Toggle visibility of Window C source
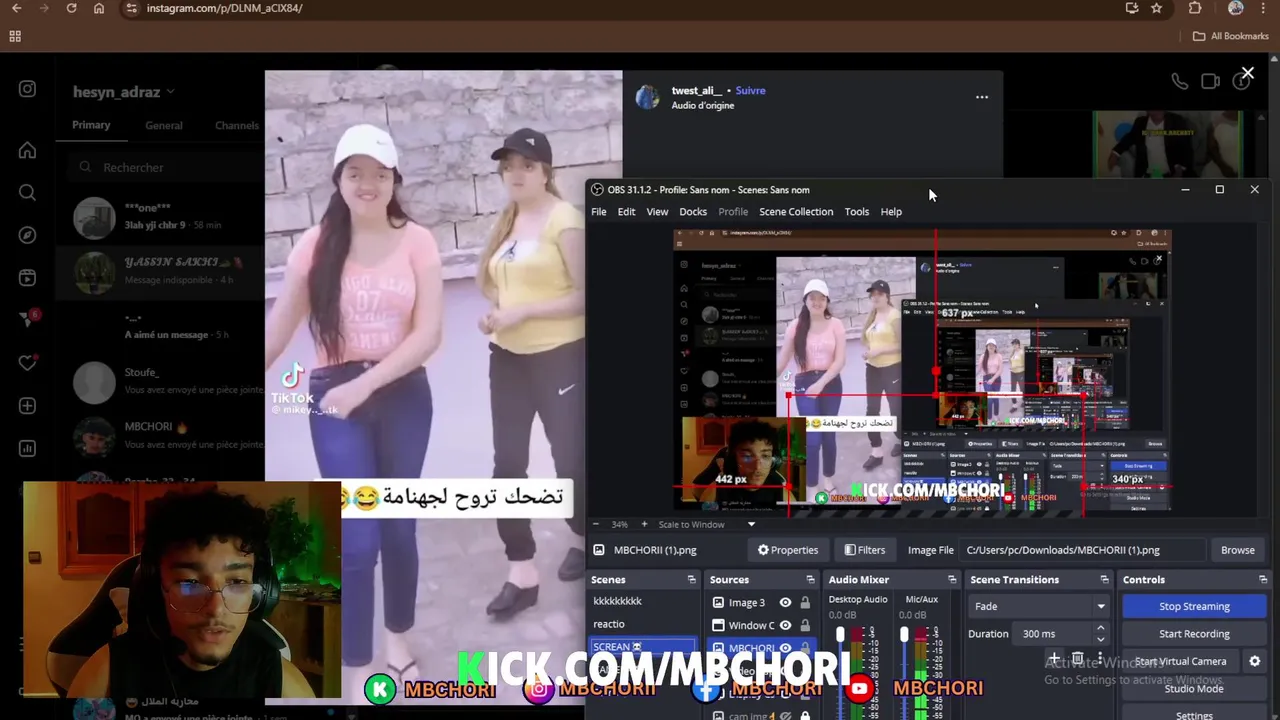Viewport: 1280px width, 720px height. pos(785,626)
